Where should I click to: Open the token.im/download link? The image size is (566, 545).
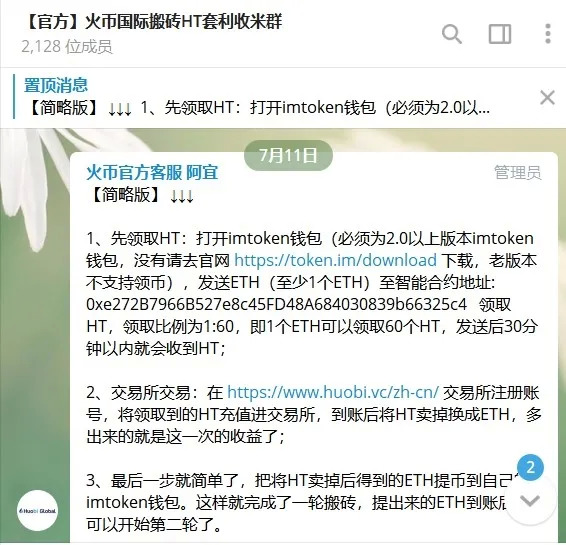[x=335, y=260]
